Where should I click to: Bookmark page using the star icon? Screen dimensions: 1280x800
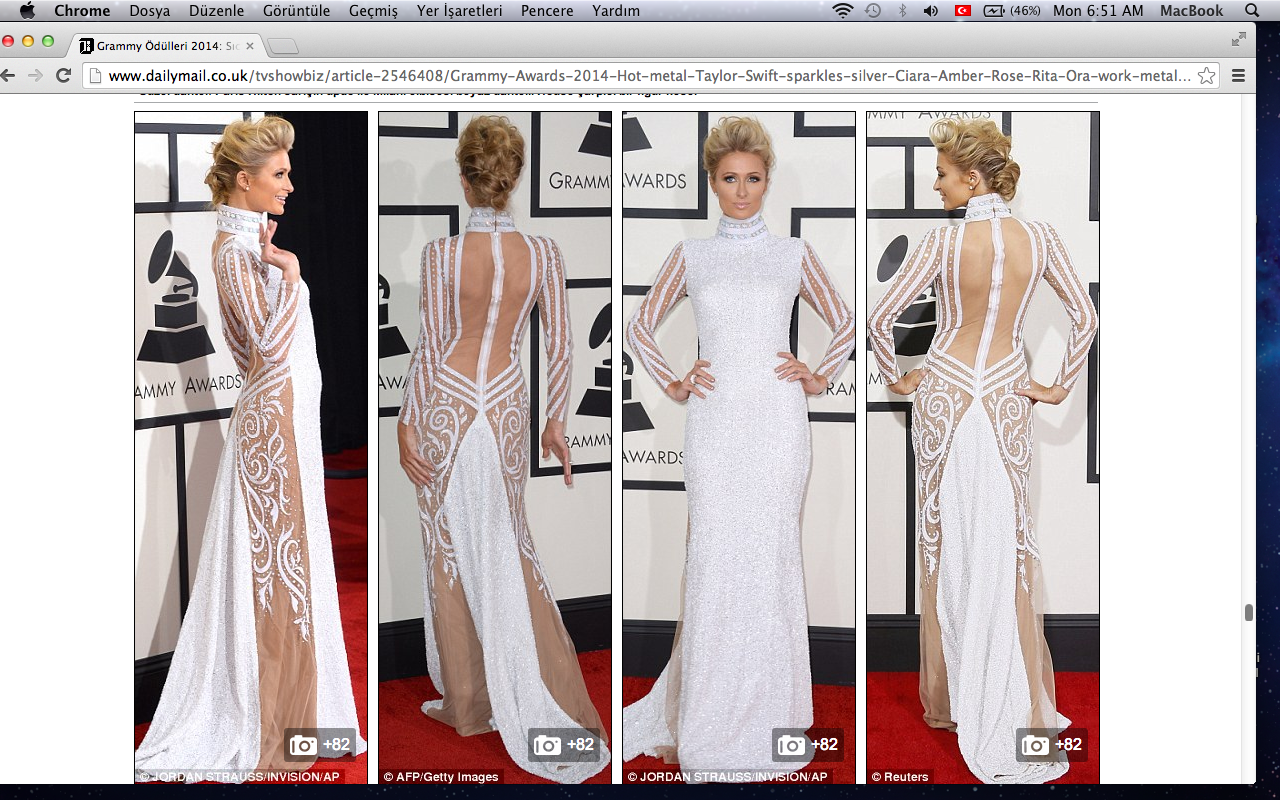tap(1206, 76)
